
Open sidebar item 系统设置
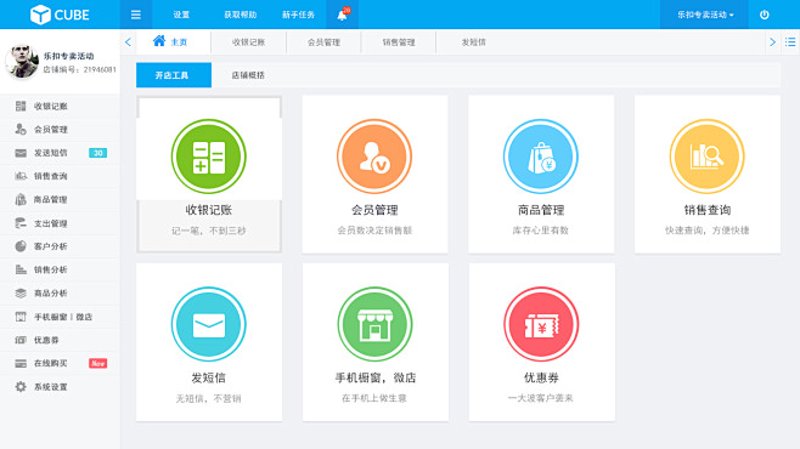60,387
